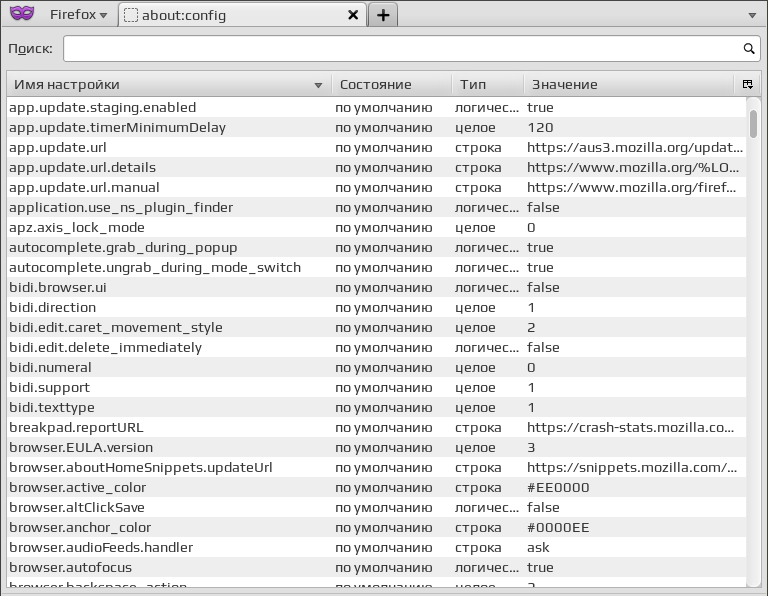Image resolution: width=768 pixels, height=596 pixels.
Task: Select the app.update.url preference
Action: click(x=377, y=147)
